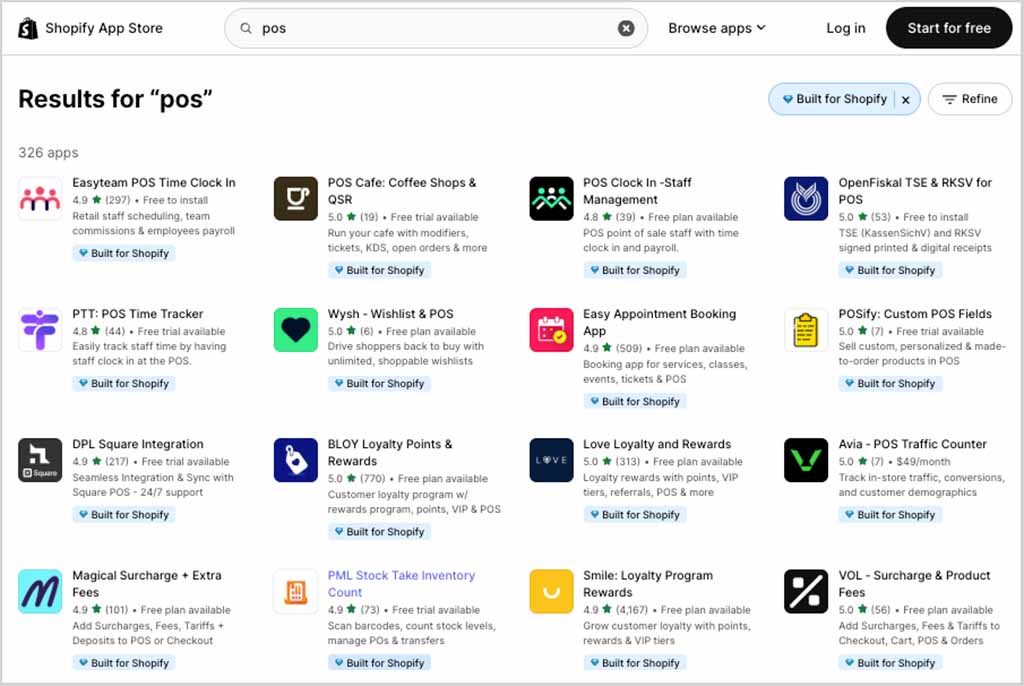Click the Results for "pos" heading
1024x686 pixels.
tap(116, 99)
